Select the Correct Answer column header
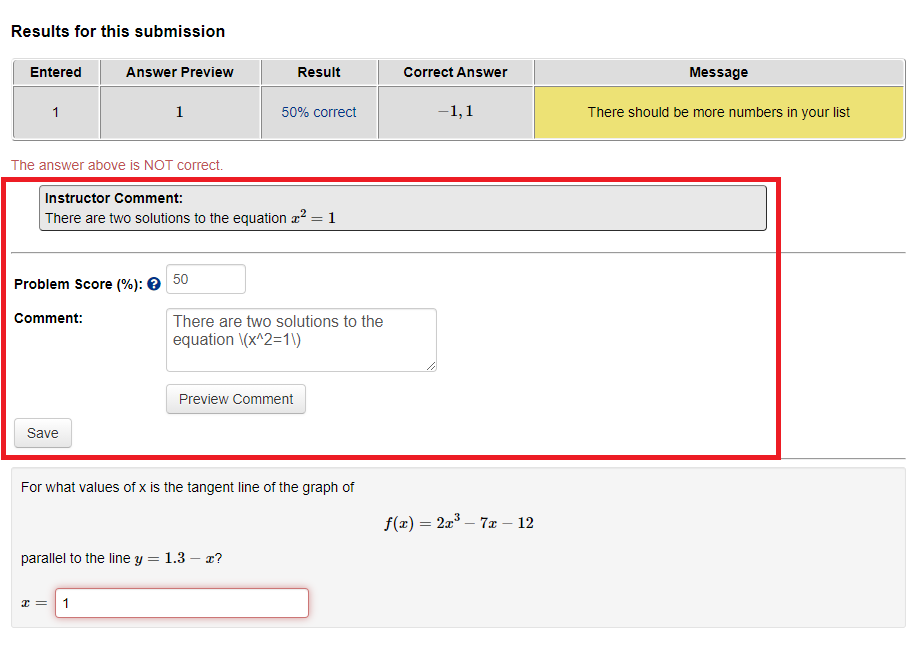This screenshot has height=646, width=923. pyautogui.click(x=455, y=72)
